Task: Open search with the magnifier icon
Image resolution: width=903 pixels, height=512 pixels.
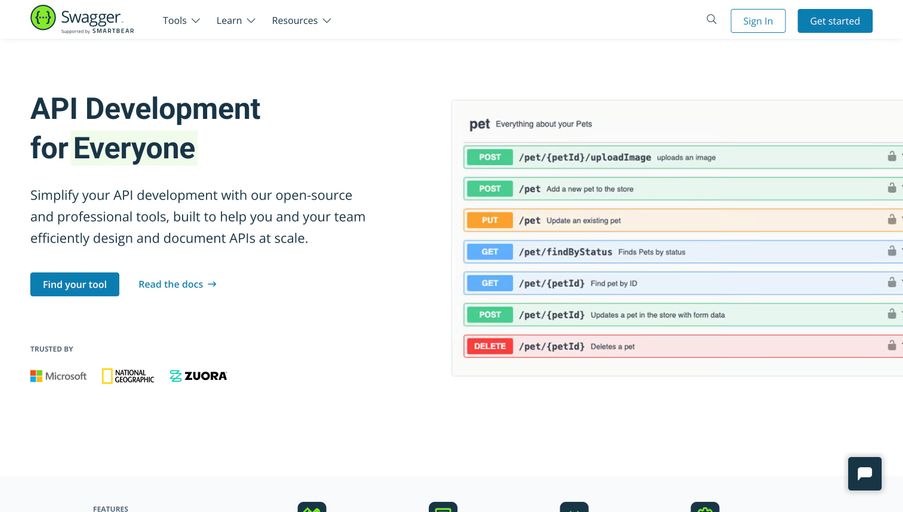Action: click(711, 19)
